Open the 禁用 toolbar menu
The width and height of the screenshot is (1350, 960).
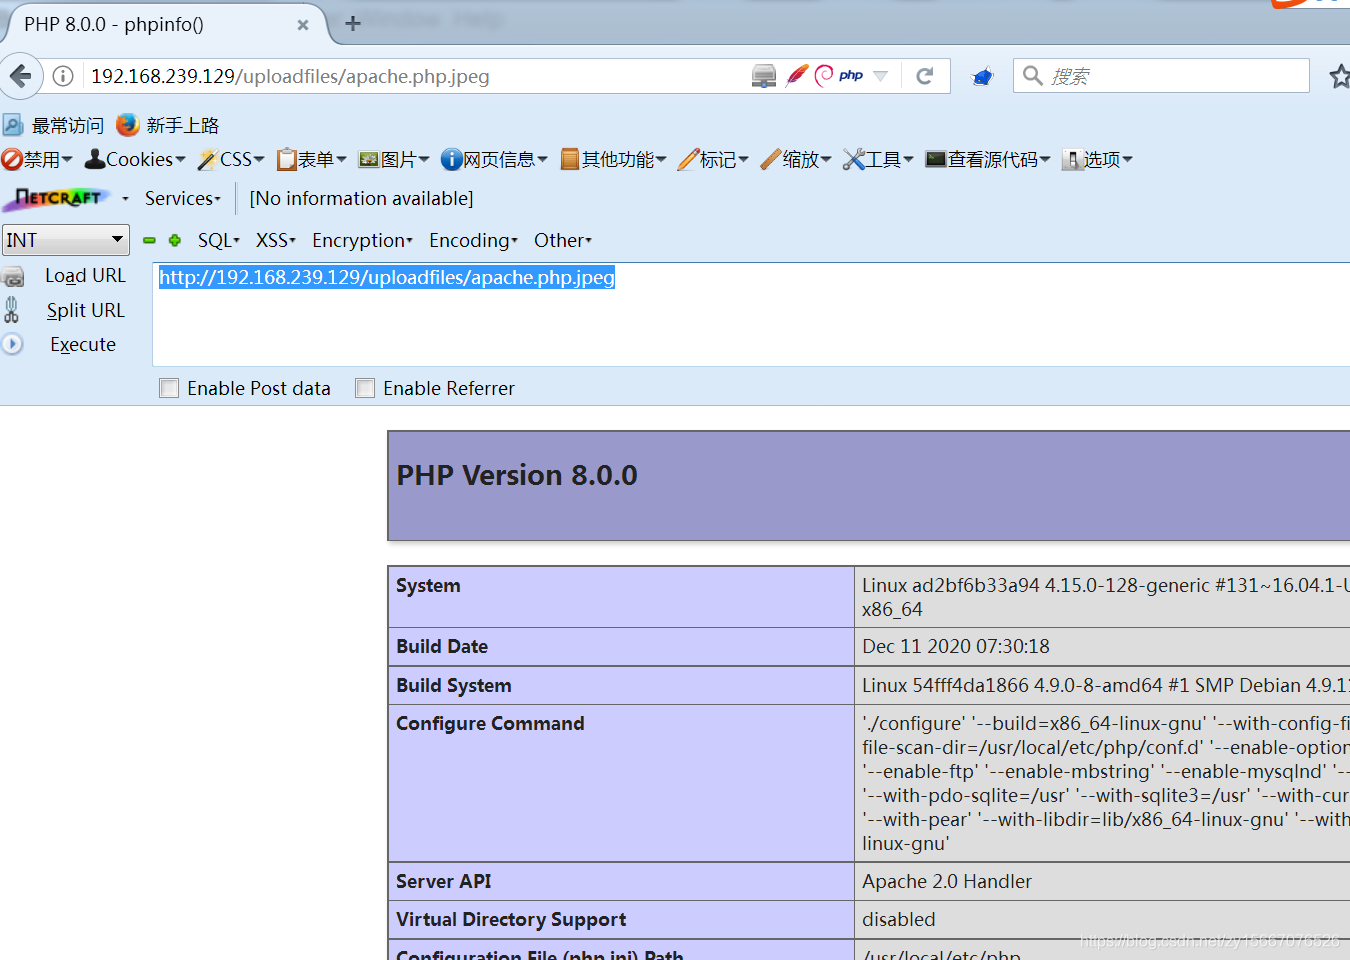click(x=37, y=159)
